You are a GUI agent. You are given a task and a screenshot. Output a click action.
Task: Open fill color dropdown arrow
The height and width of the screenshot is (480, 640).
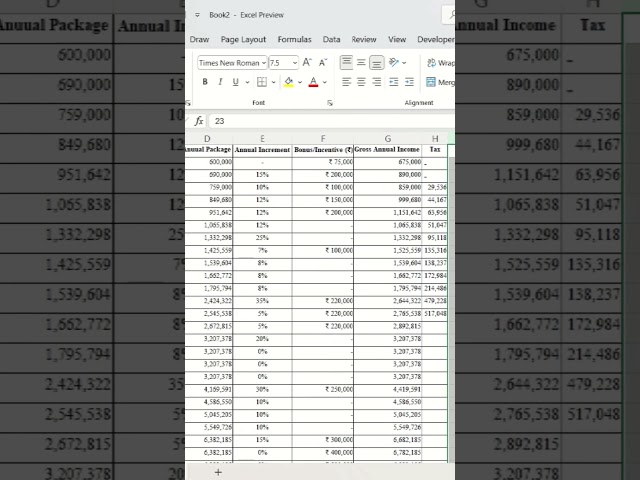point(300,82)
